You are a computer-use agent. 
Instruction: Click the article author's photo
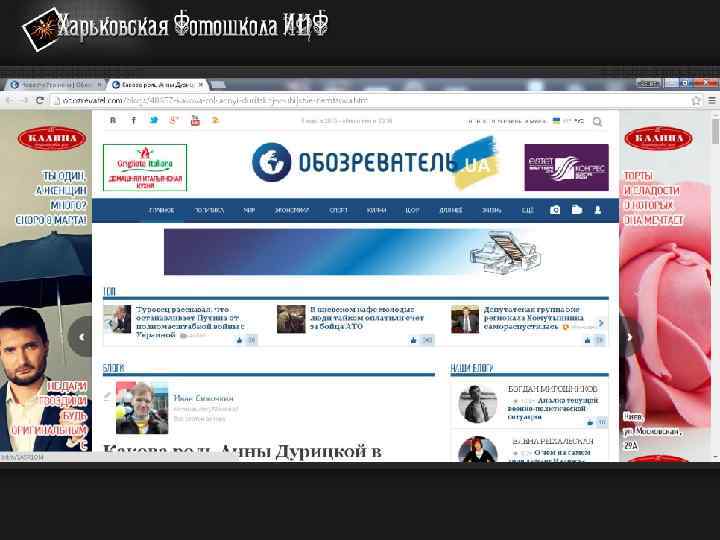click(142, 408)
